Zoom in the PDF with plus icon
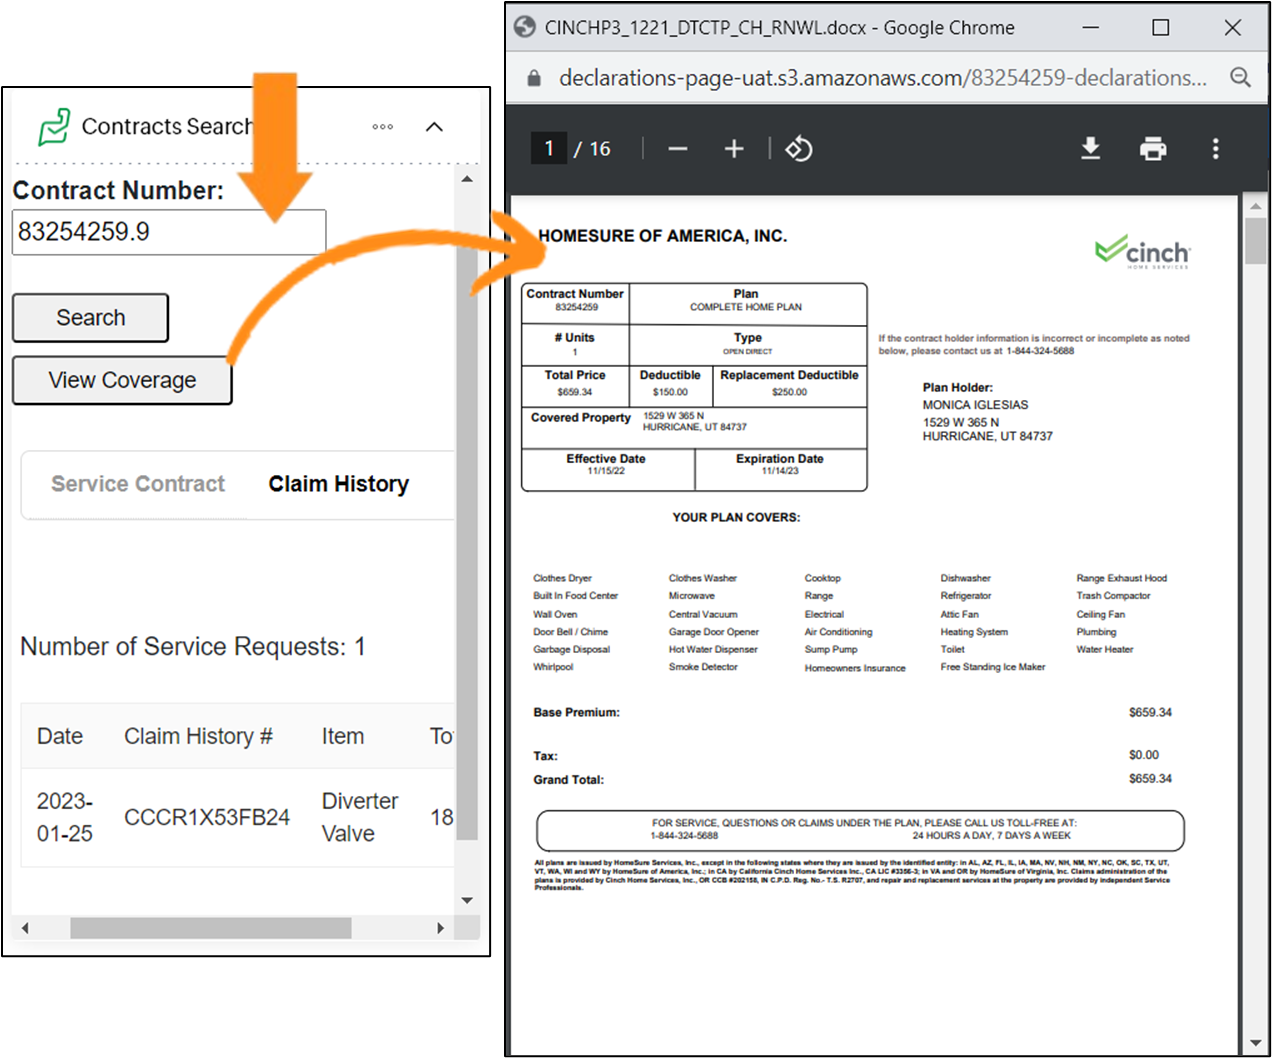 coord(734,149)
